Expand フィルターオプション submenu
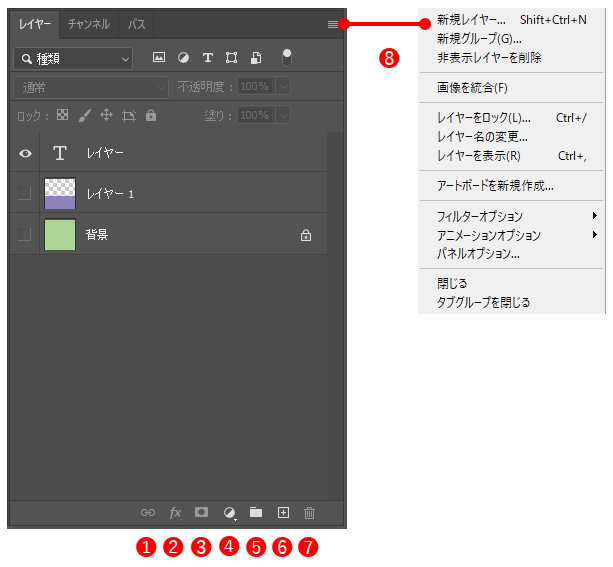Screen dimensions: 613x567 [511, 216]
